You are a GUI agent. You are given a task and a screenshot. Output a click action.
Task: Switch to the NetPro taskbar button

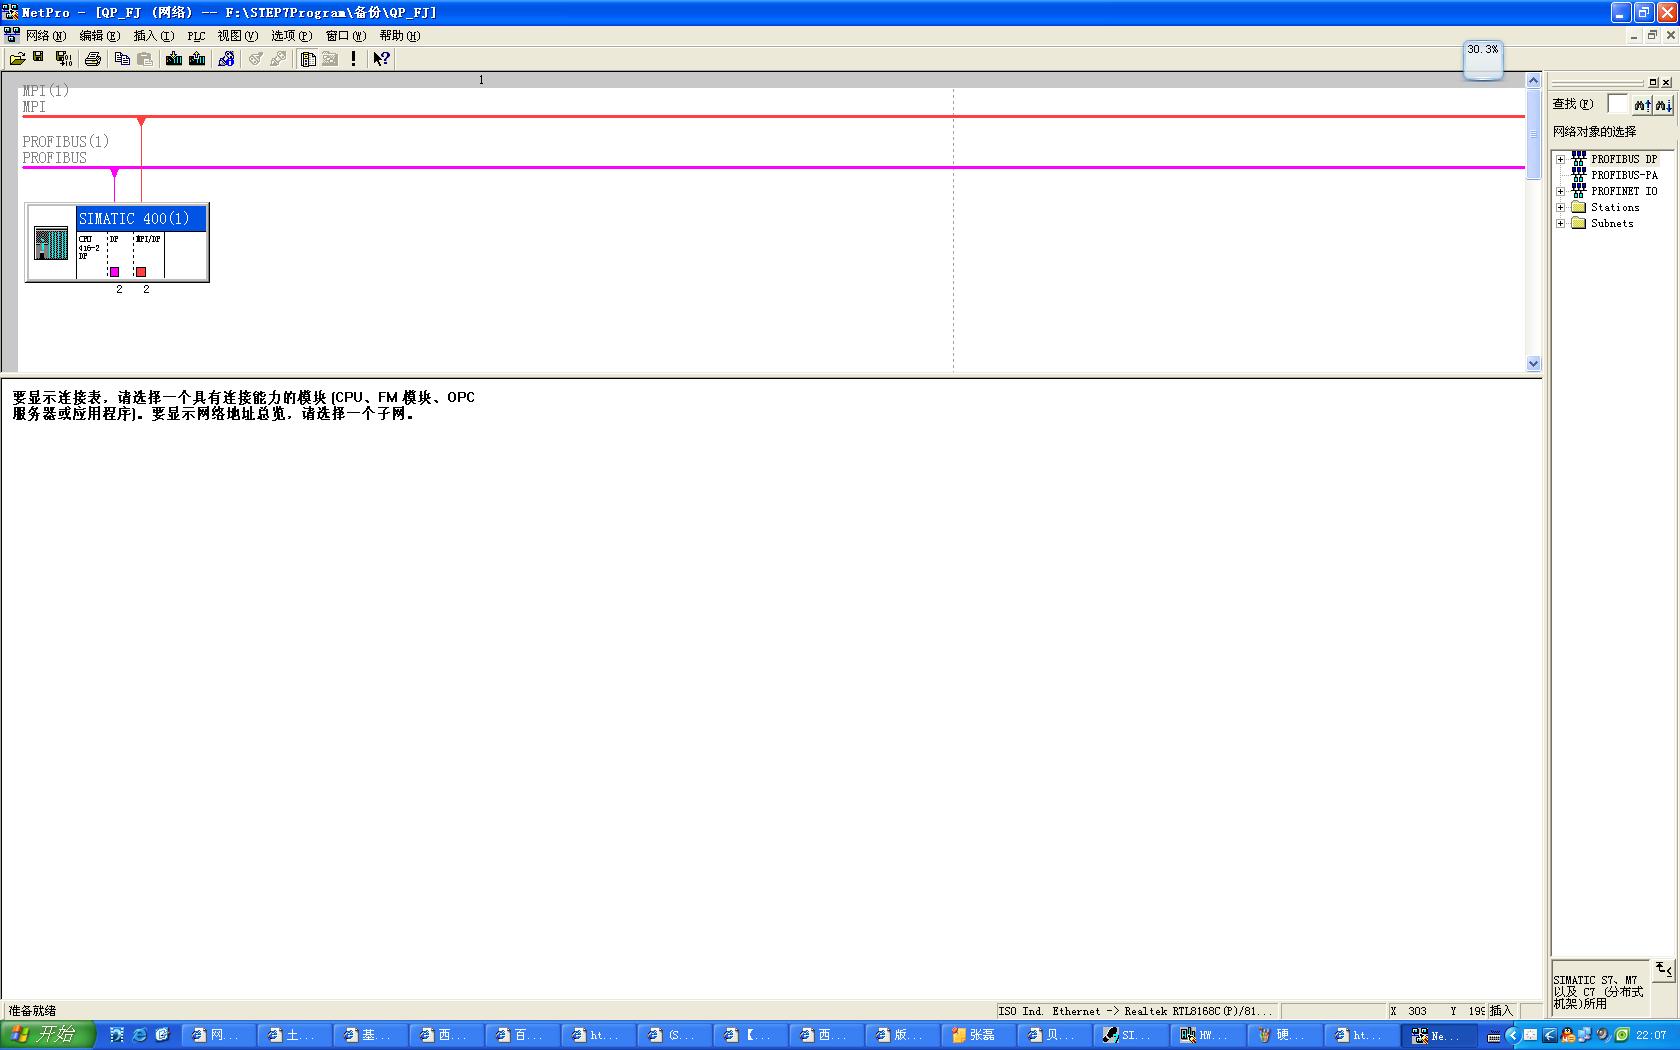tap(1441, 1035)
